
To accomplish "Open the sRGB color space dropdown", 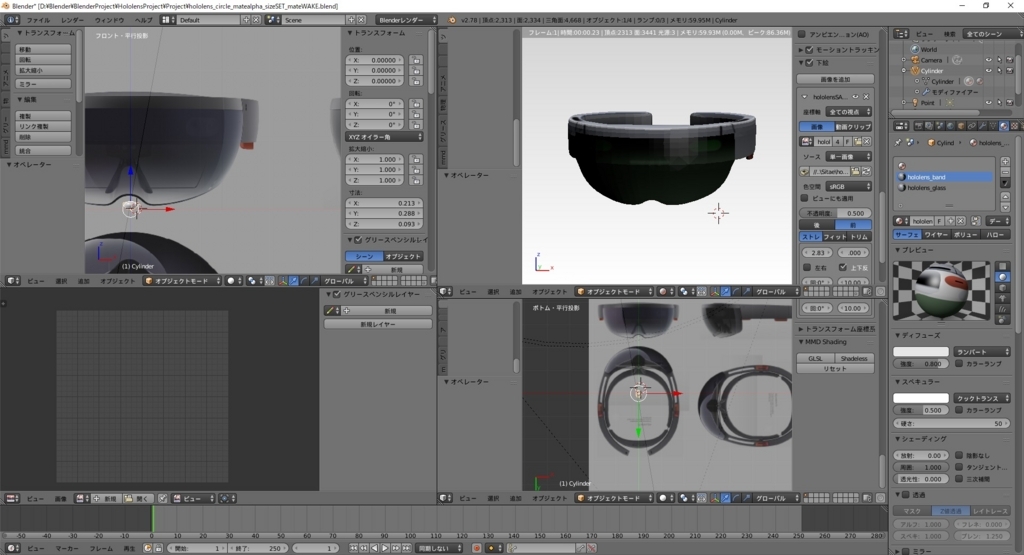I will [x=848, y=186].
